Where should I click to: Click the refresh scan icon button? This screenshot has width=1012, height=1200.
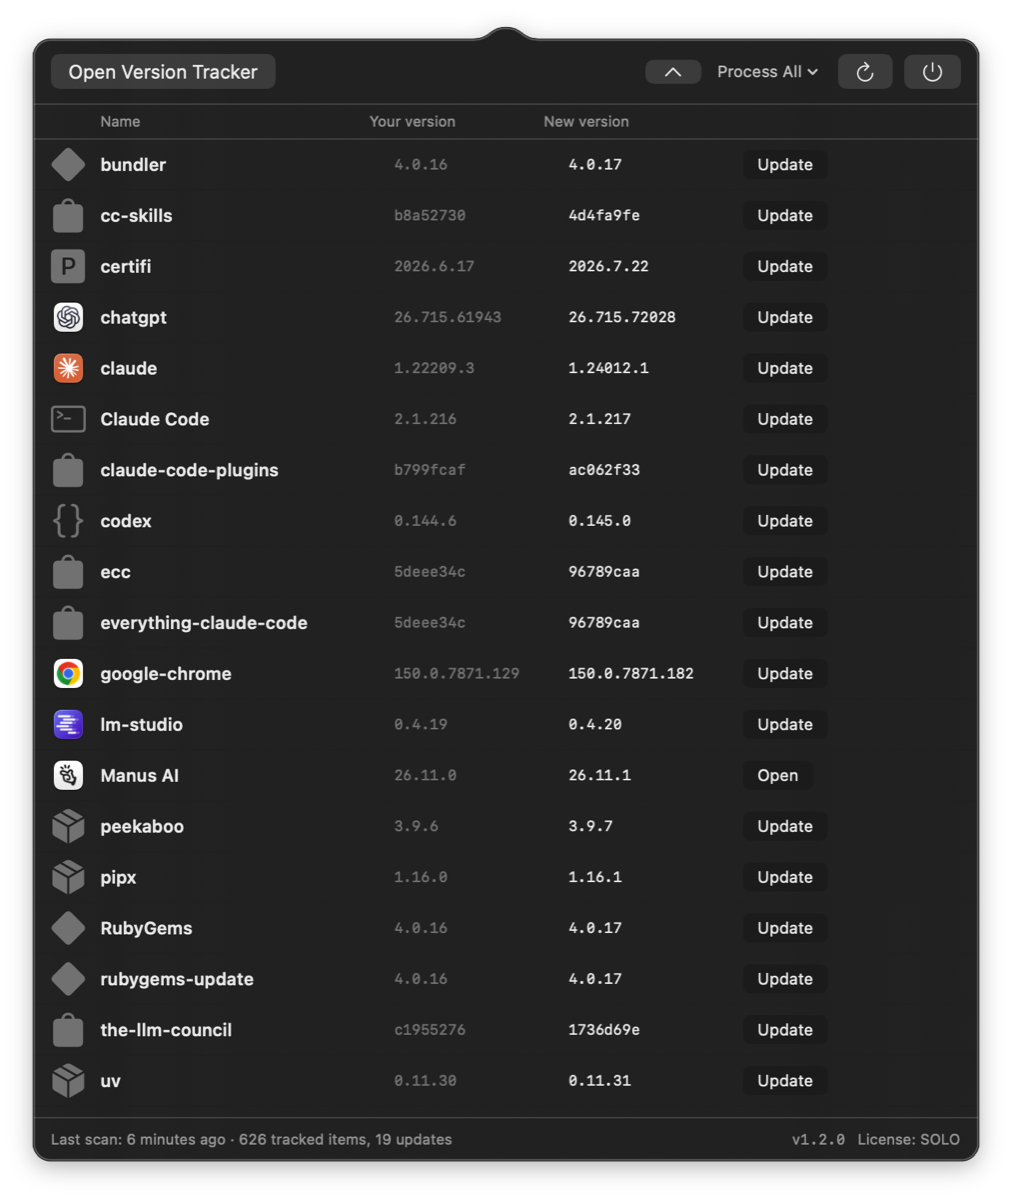click(865, 72)
